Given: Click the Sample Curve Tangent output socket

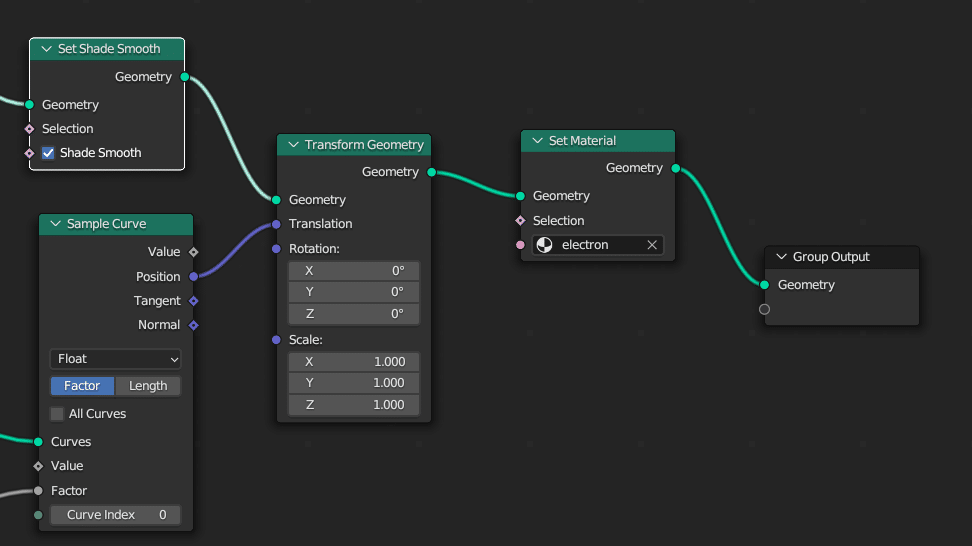Looking at the screenshot, I should tap(193, 301).
